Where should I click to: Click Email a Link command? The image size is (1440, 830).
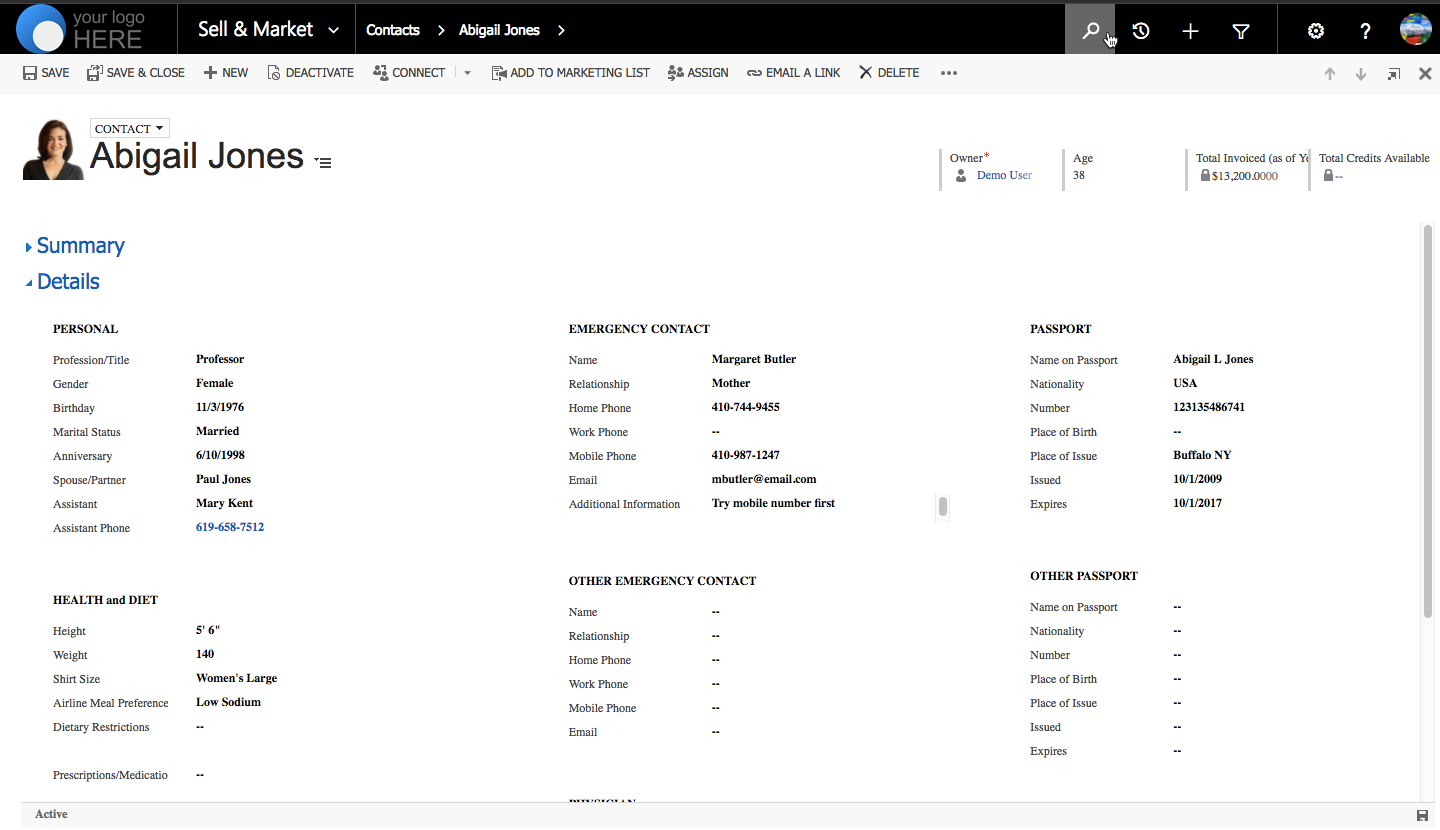tap(794, 73)
